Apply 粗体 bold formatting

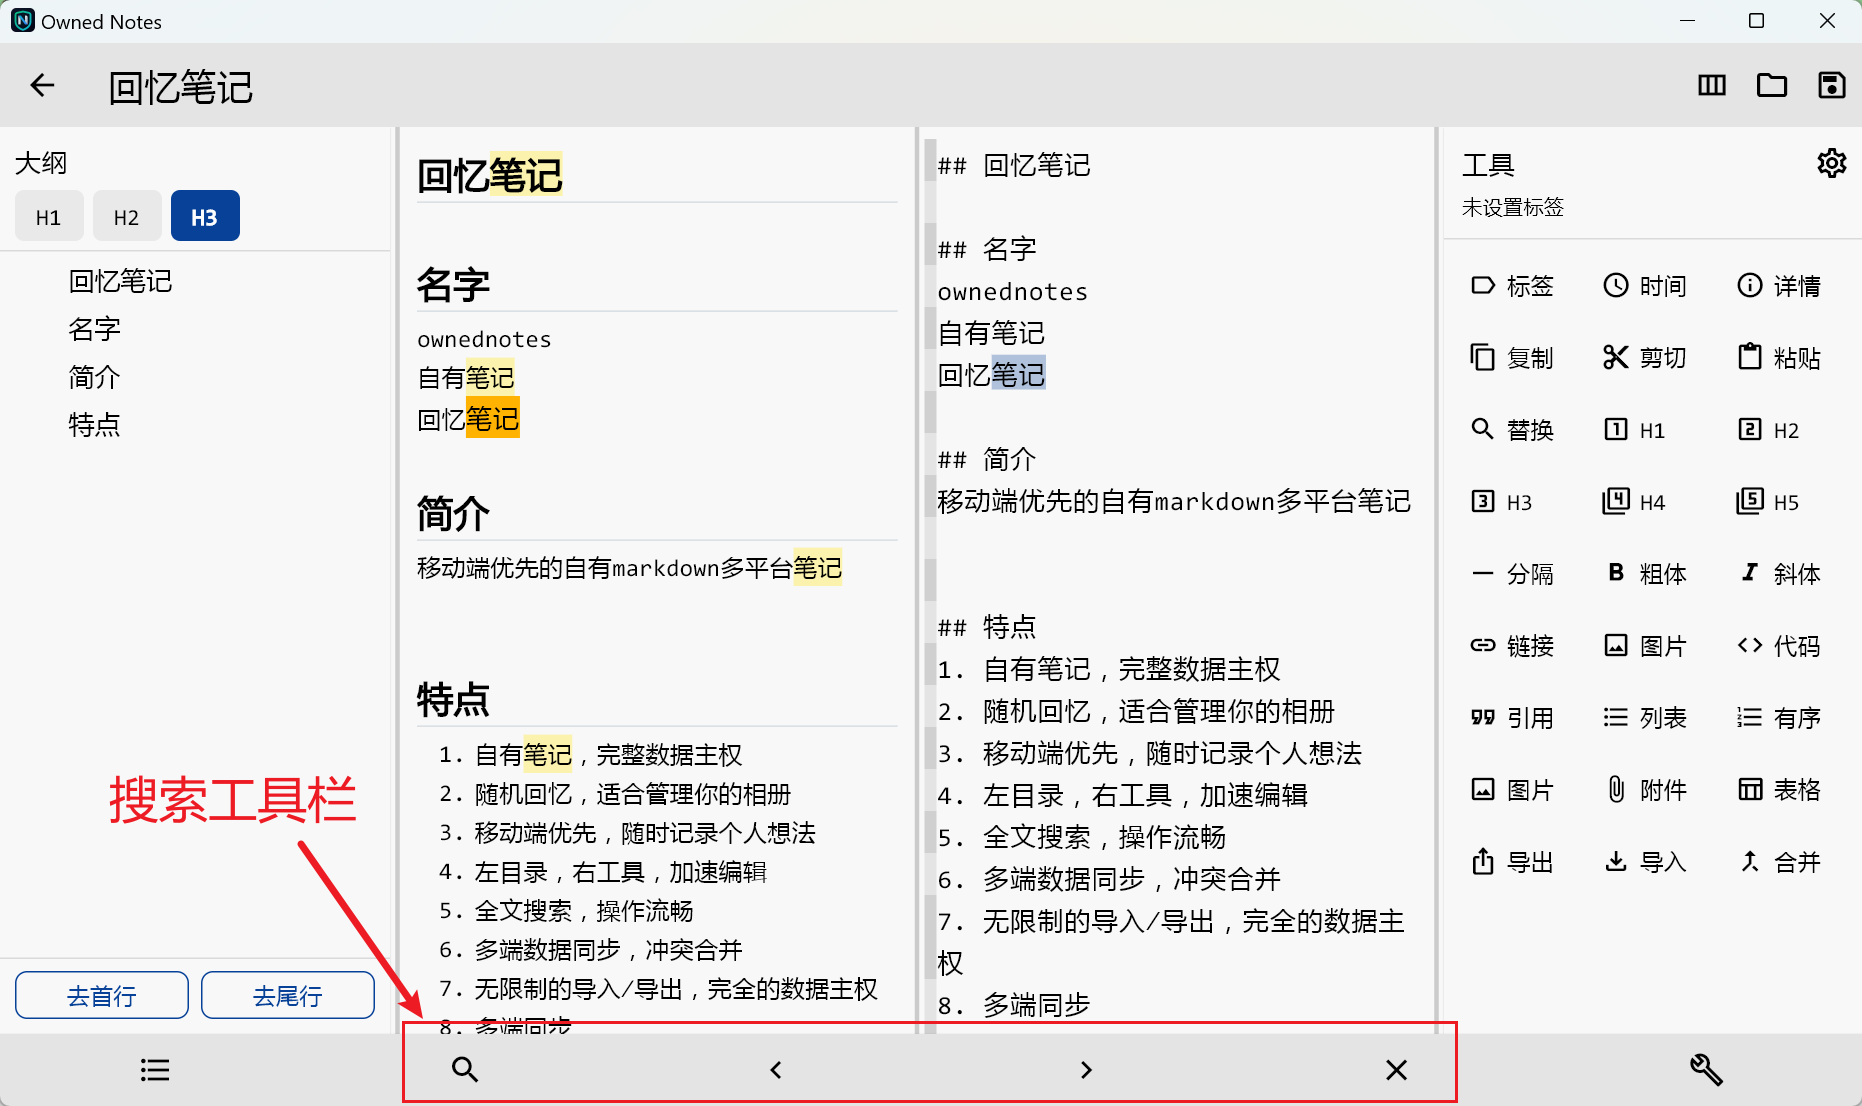pyautogui.click(x=1645, y=574)
